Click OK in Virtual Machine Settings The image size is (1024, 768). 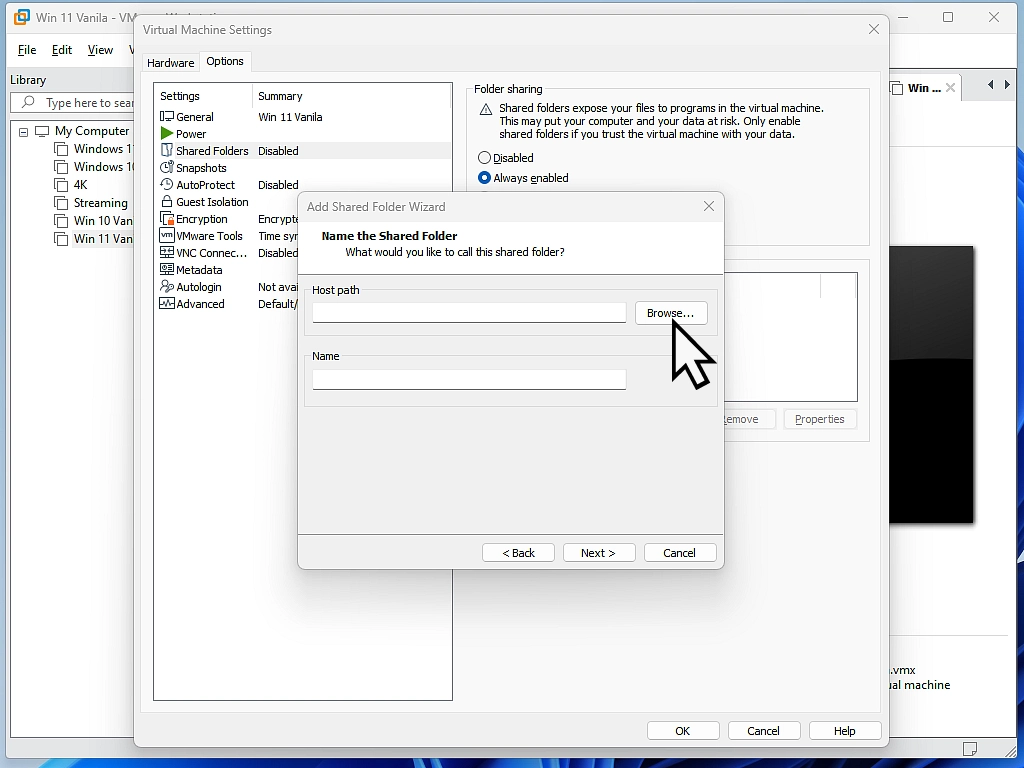(x=682, y=731)
